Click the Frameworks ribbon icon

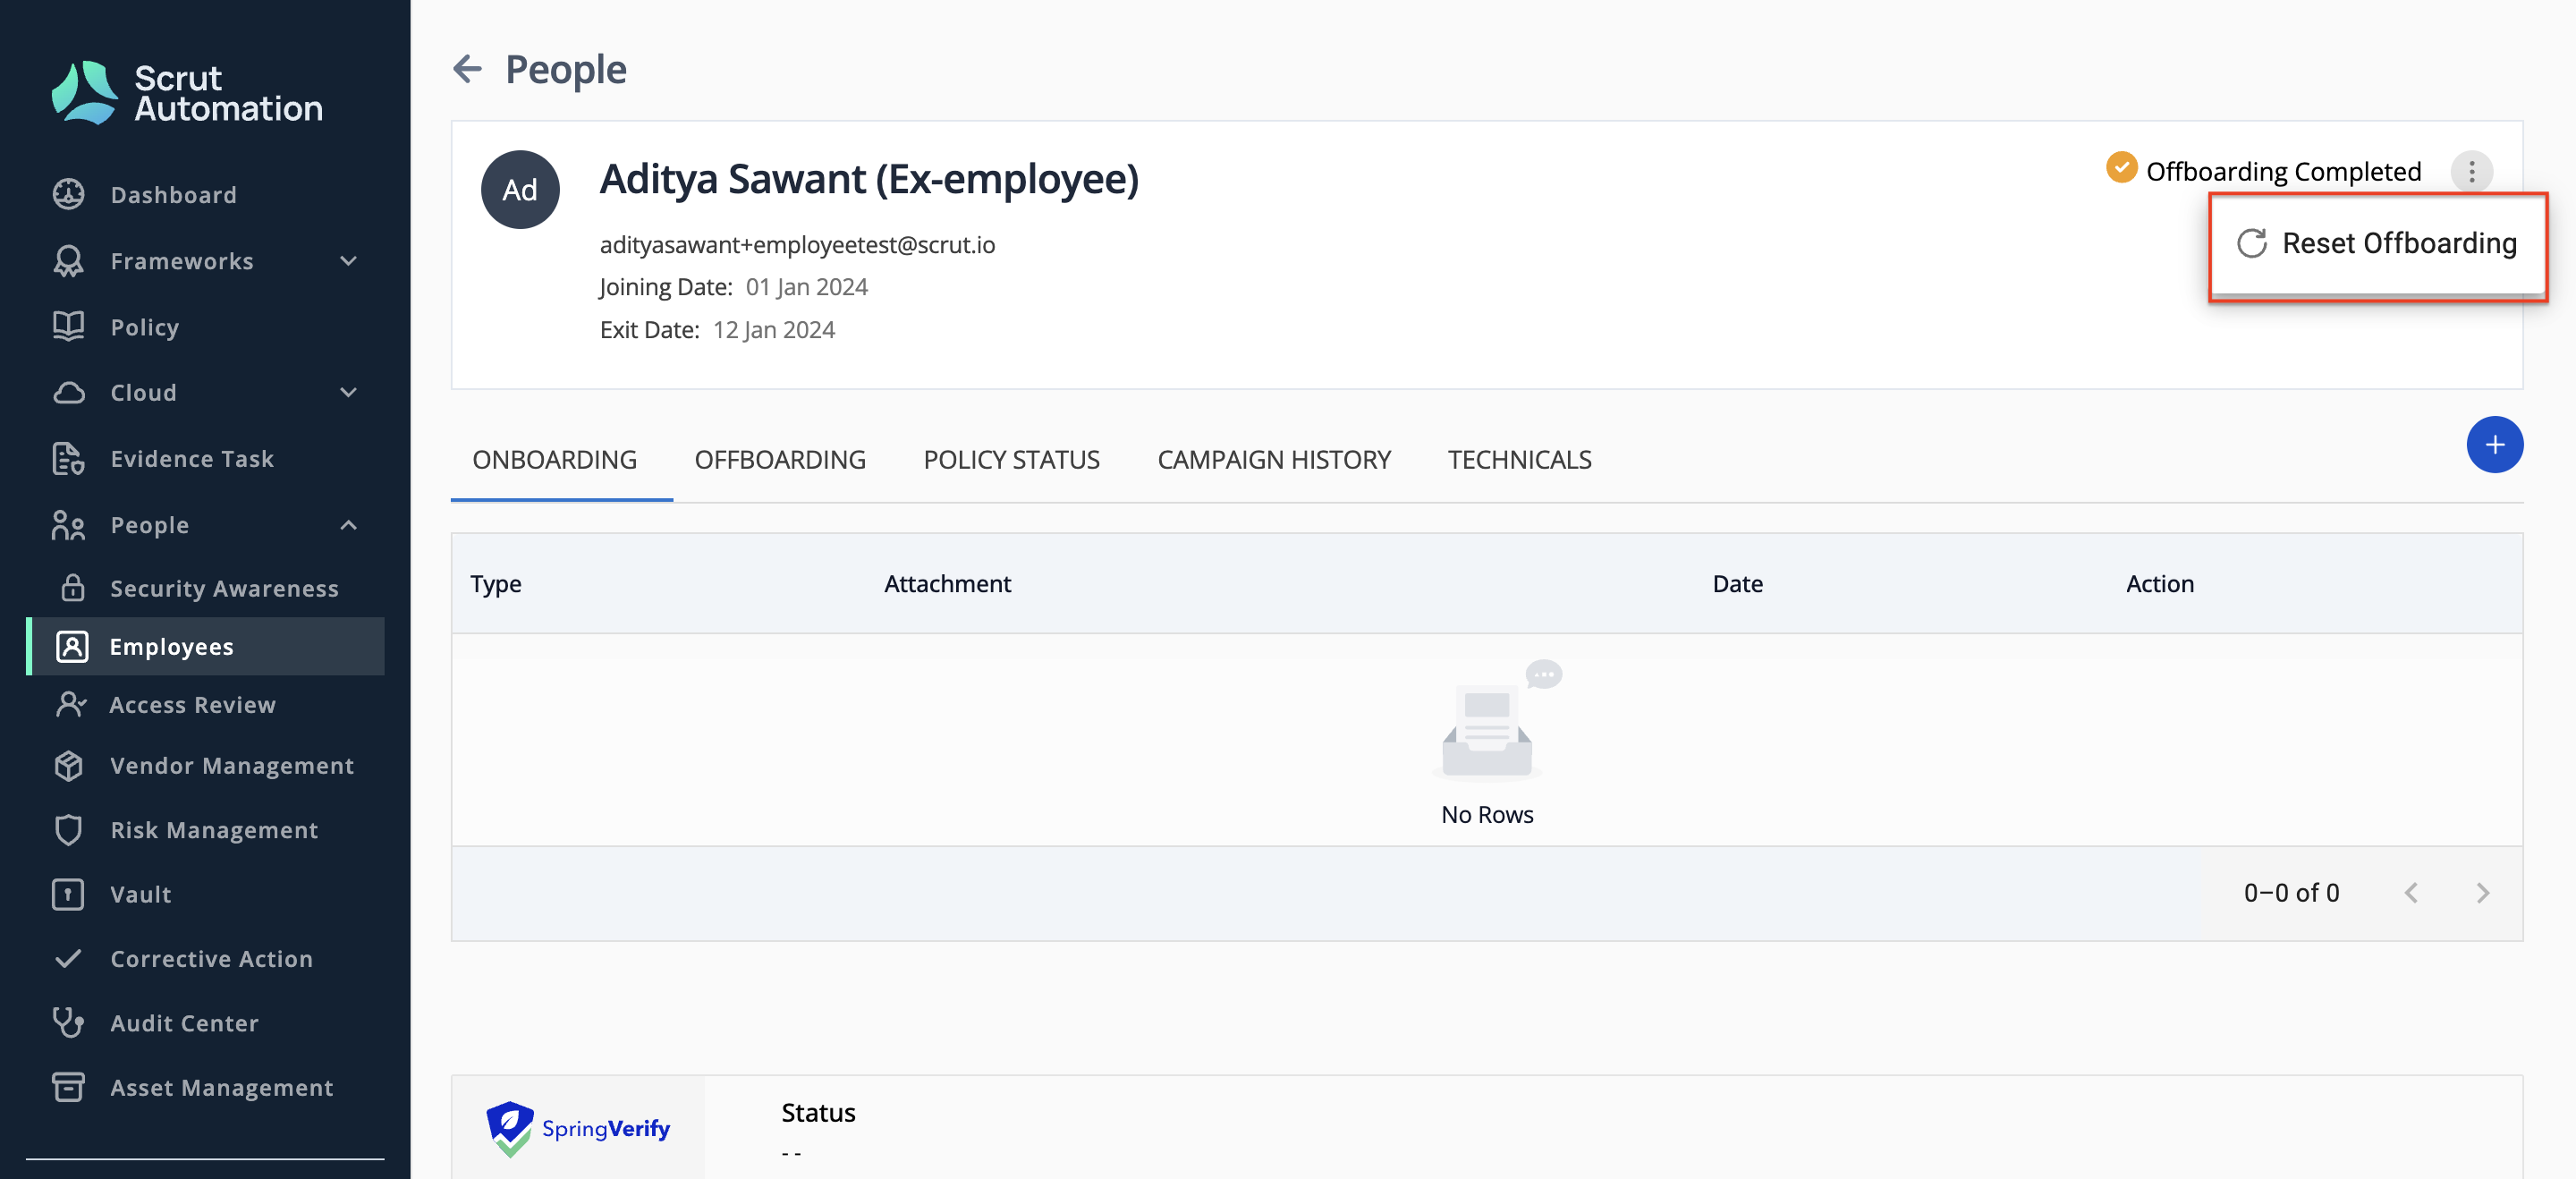(x=68, y=261)
